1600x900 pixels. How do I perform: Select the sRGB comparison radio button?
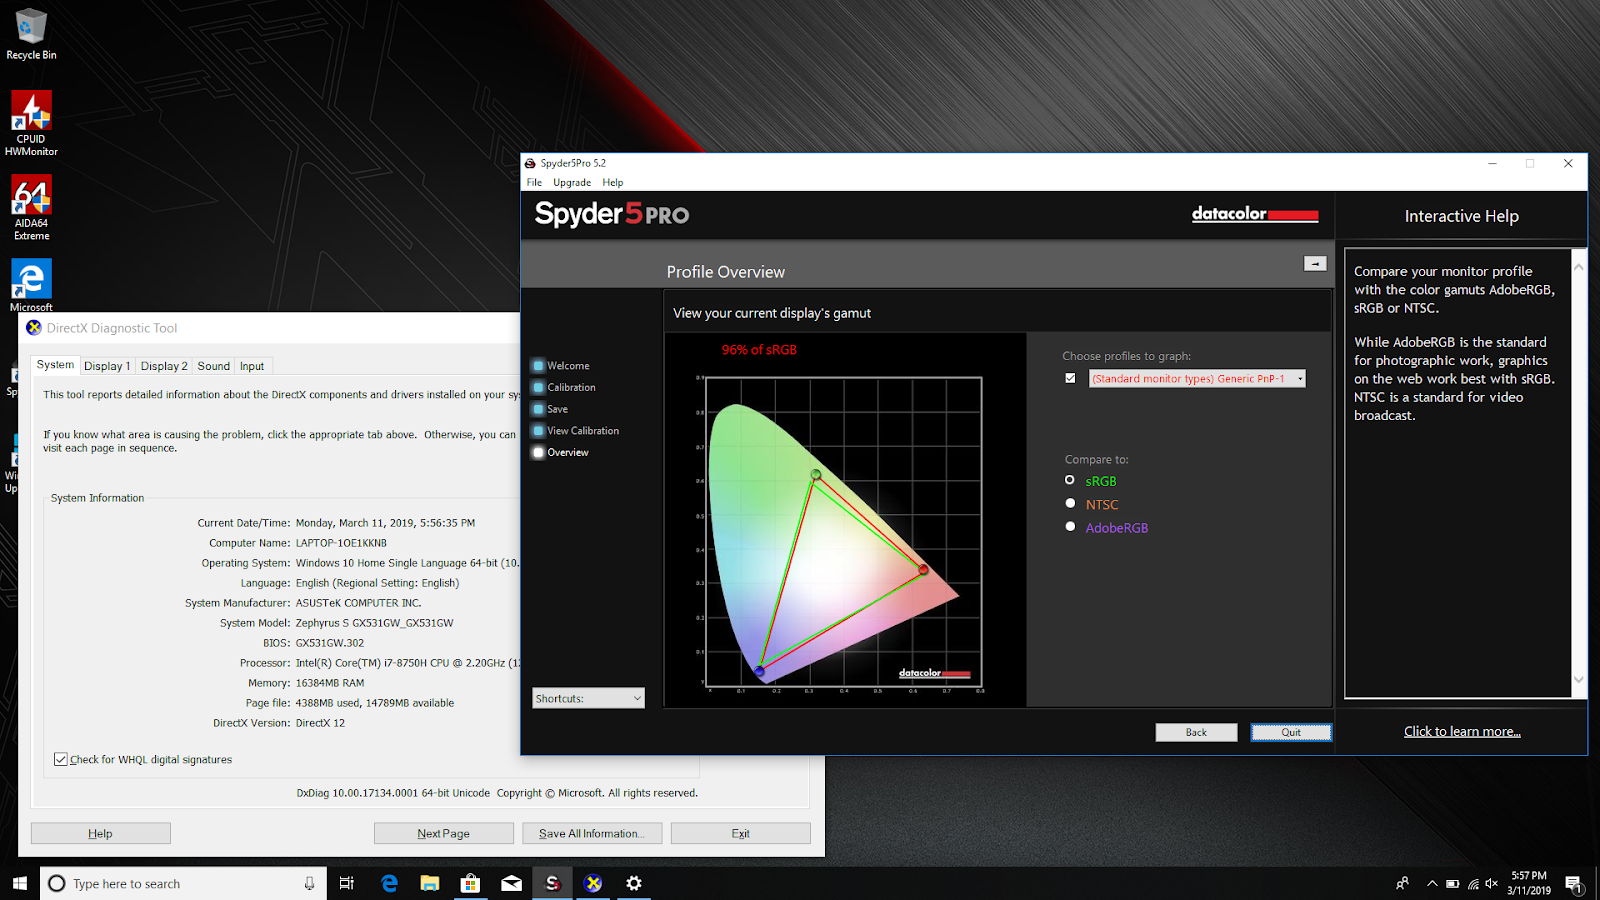[1070, 481]
